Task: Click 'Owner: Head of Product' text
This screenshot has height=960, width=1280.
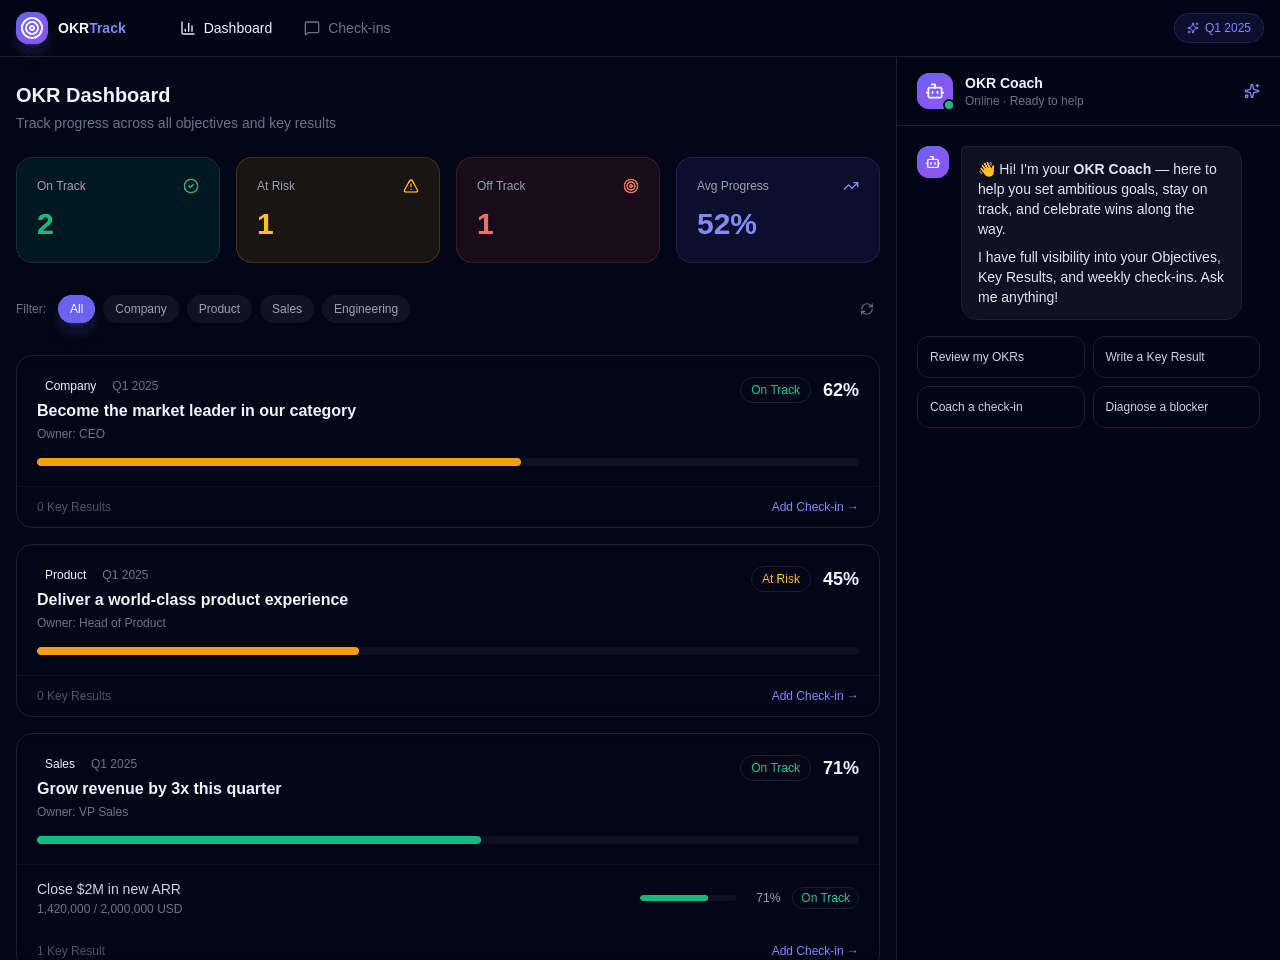Action: pyautogui.click(x=101, y=623)
